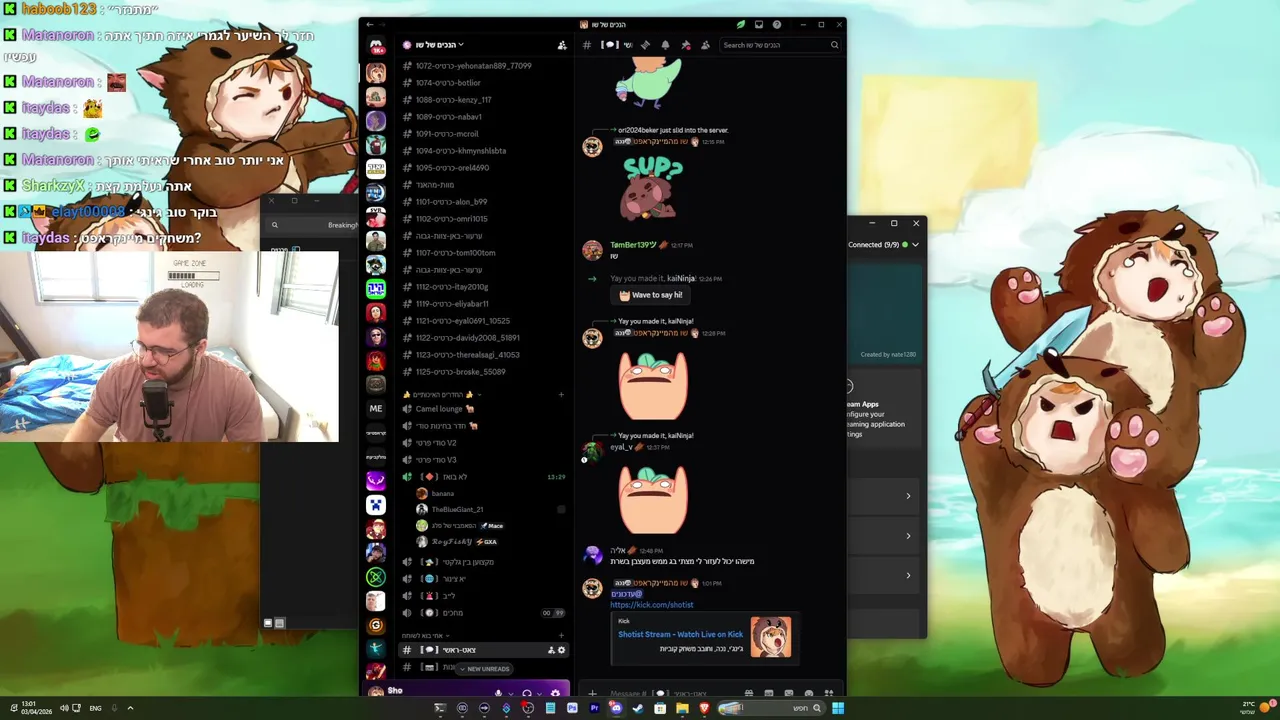Screen dimensions: 1280x720
Task: Open Discord direct messages home icon
Action: [x=376, y=46]
